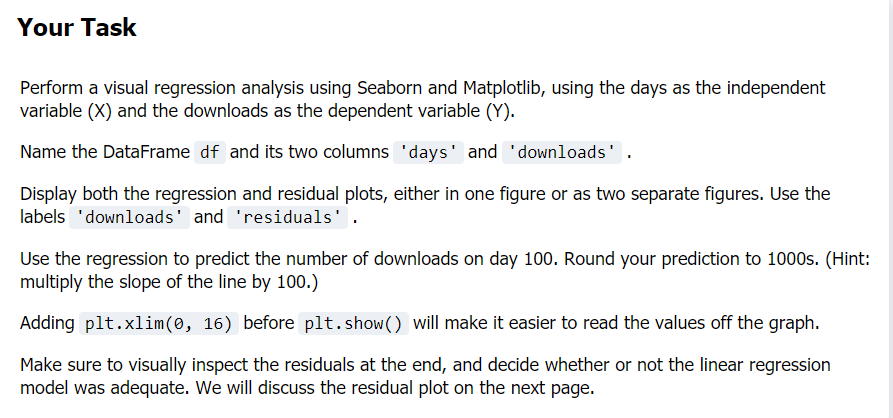Select the 'days' column name code
Screen dimensions: 893x418
click(428, 153)
